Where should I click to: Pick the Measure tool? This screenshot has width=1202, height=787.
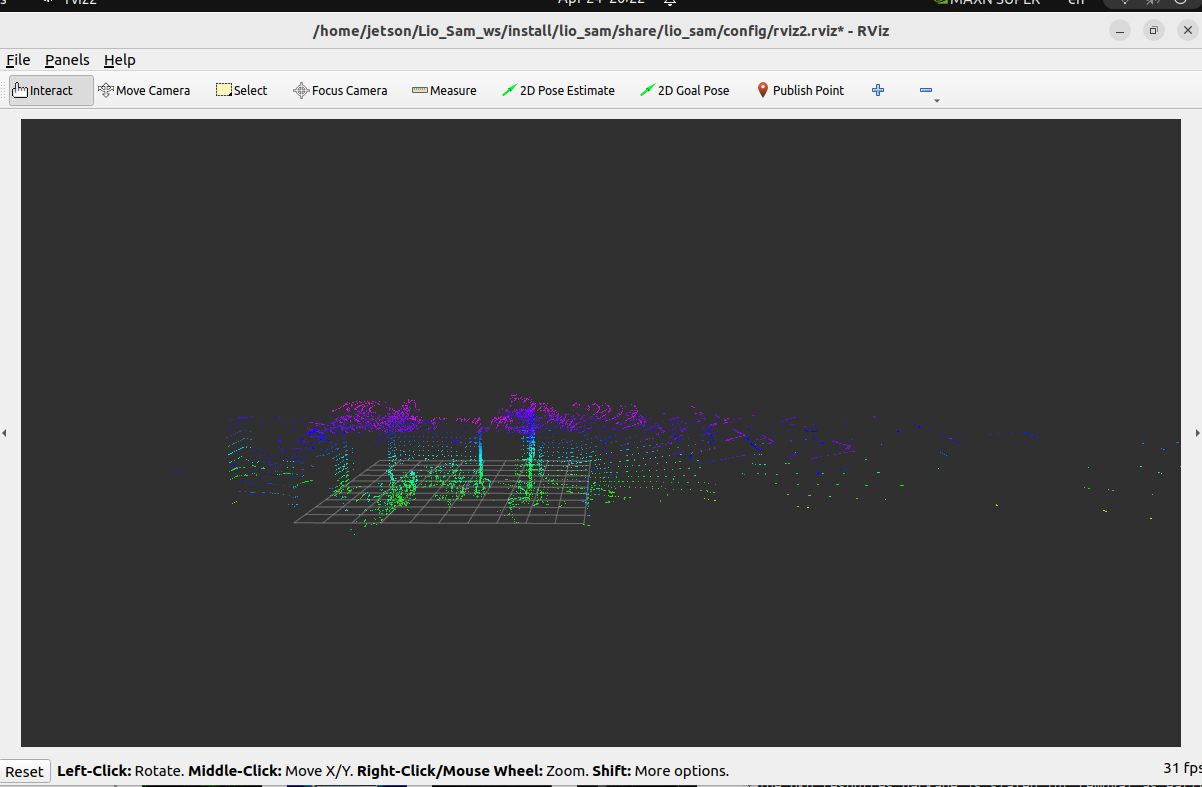click(x=444, y=90)
